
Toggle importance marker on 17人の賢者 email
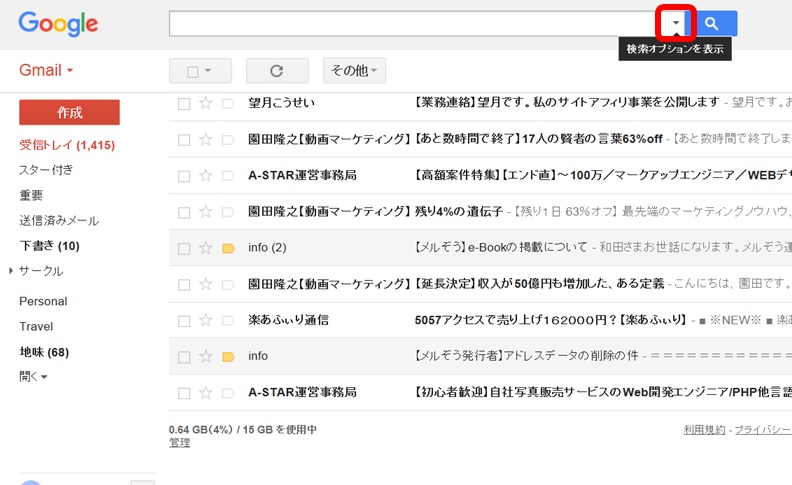[228, 140]
